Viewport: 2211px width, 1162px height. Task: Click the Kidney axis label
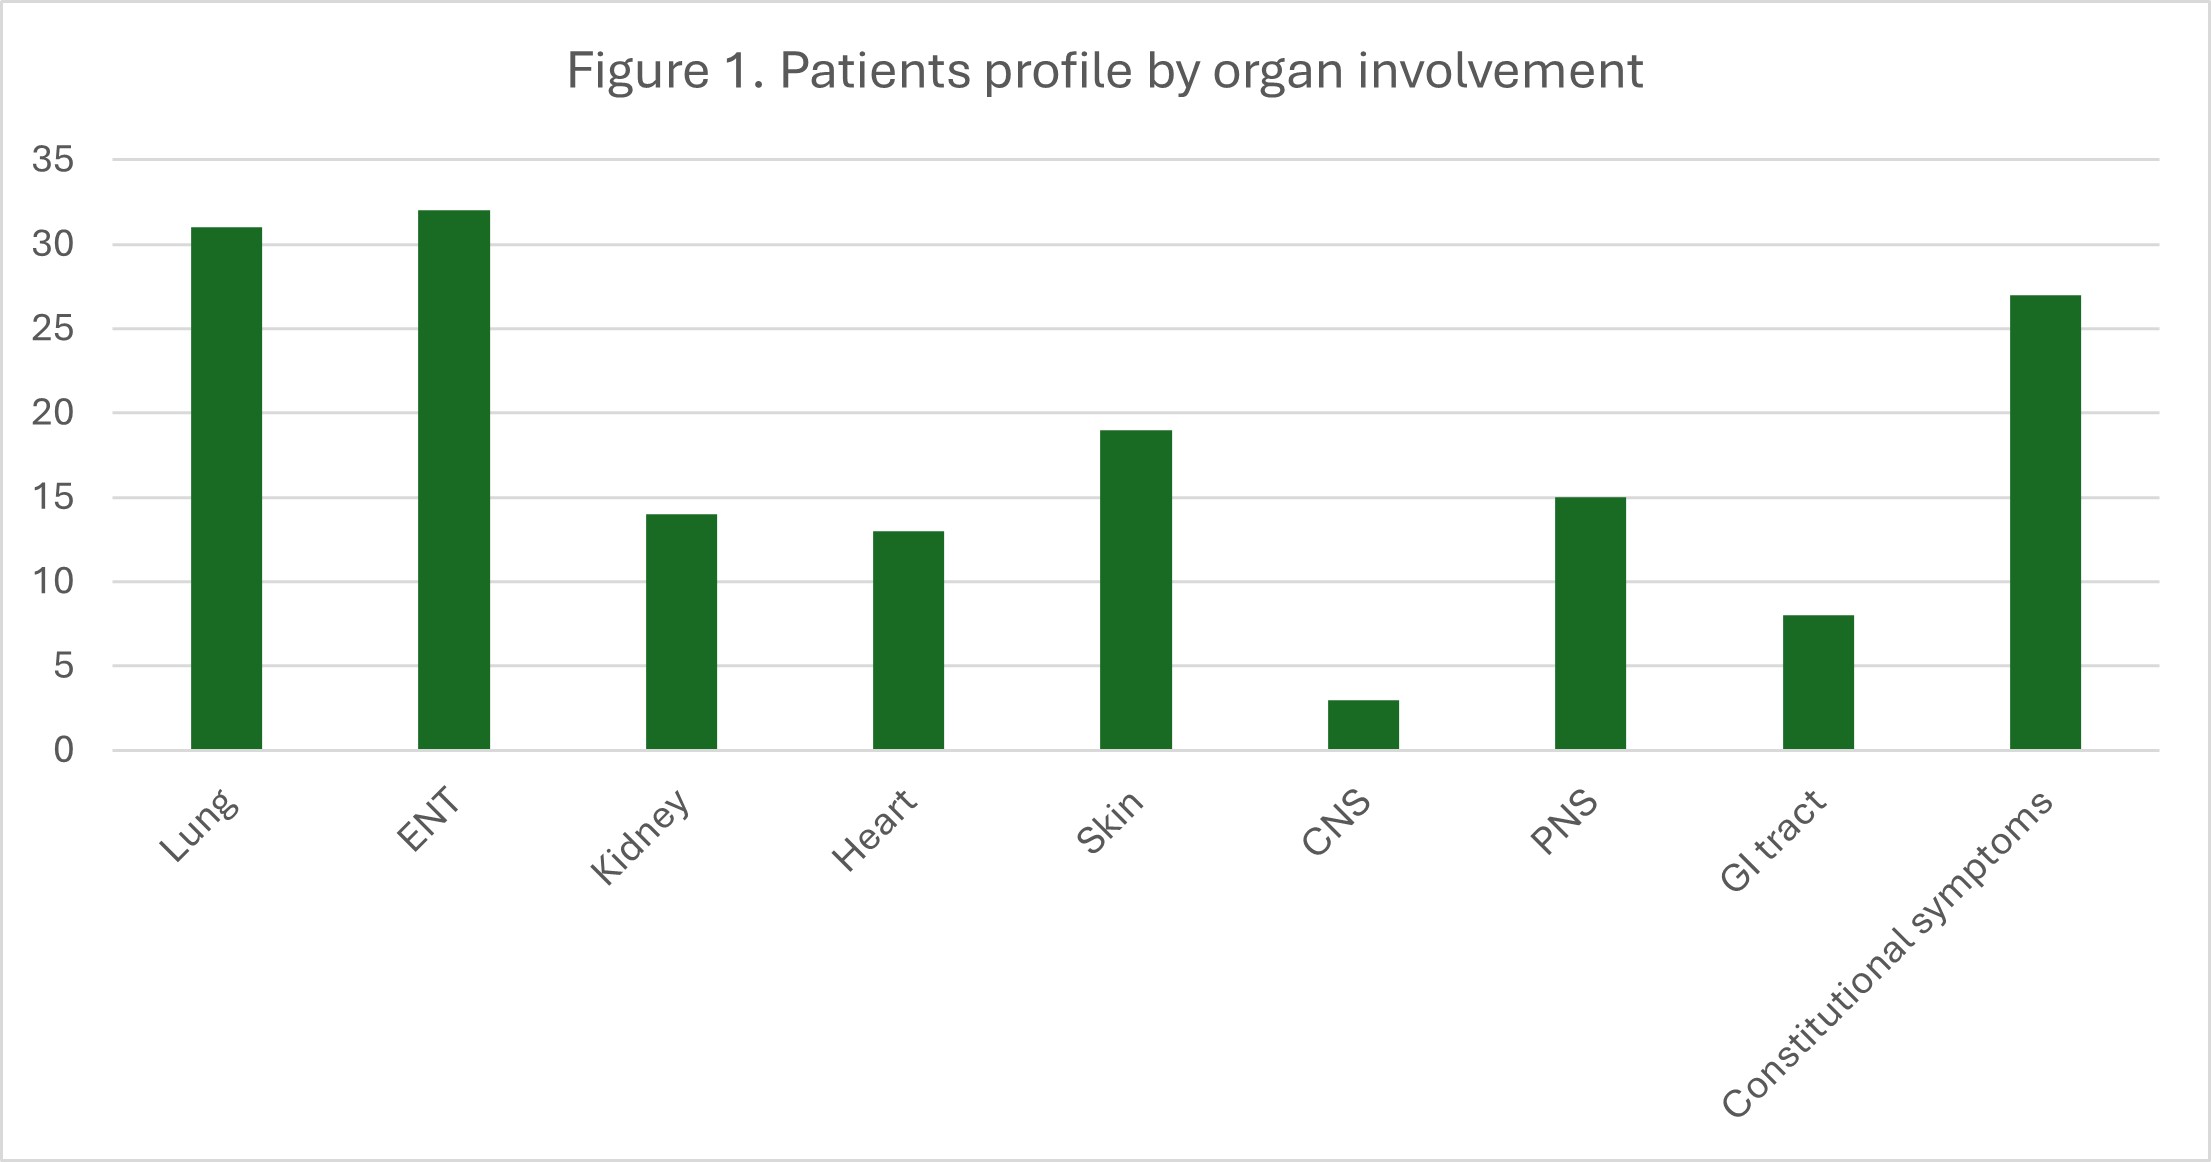[640, 837]
